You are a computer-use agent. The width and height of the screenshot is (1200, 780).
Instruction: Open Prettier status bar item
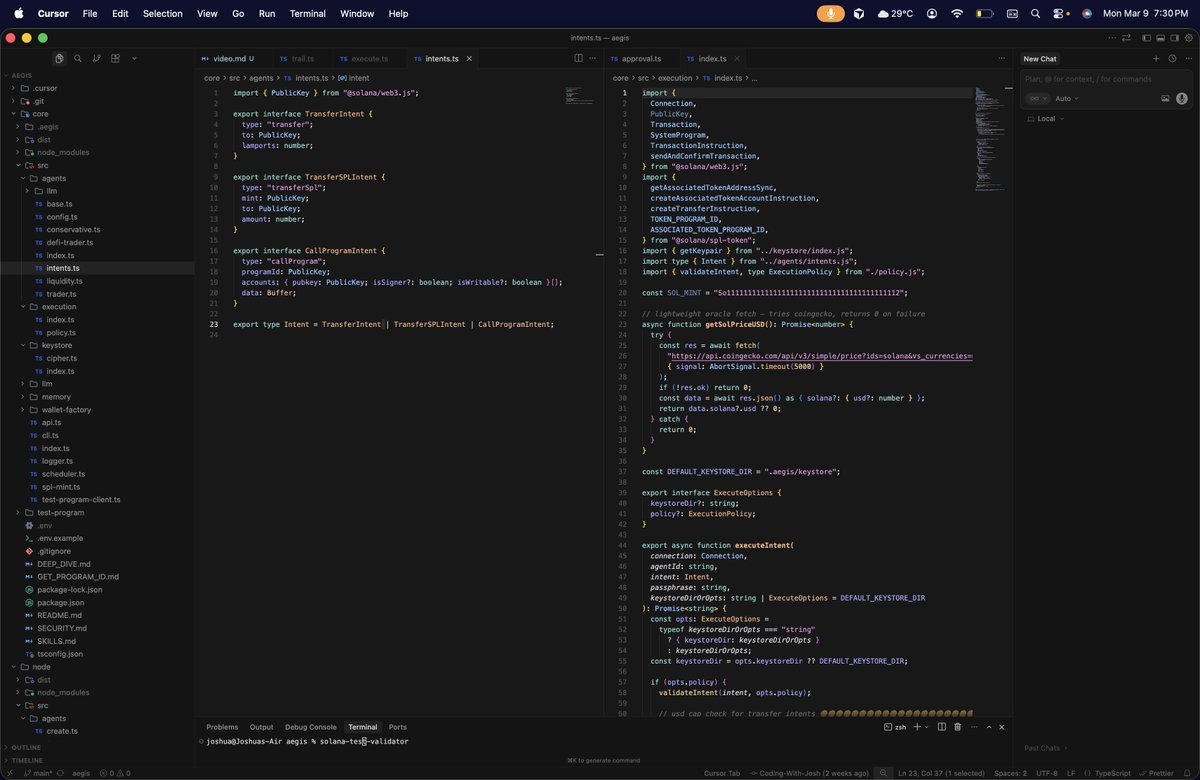click(x=1157, y=773)
